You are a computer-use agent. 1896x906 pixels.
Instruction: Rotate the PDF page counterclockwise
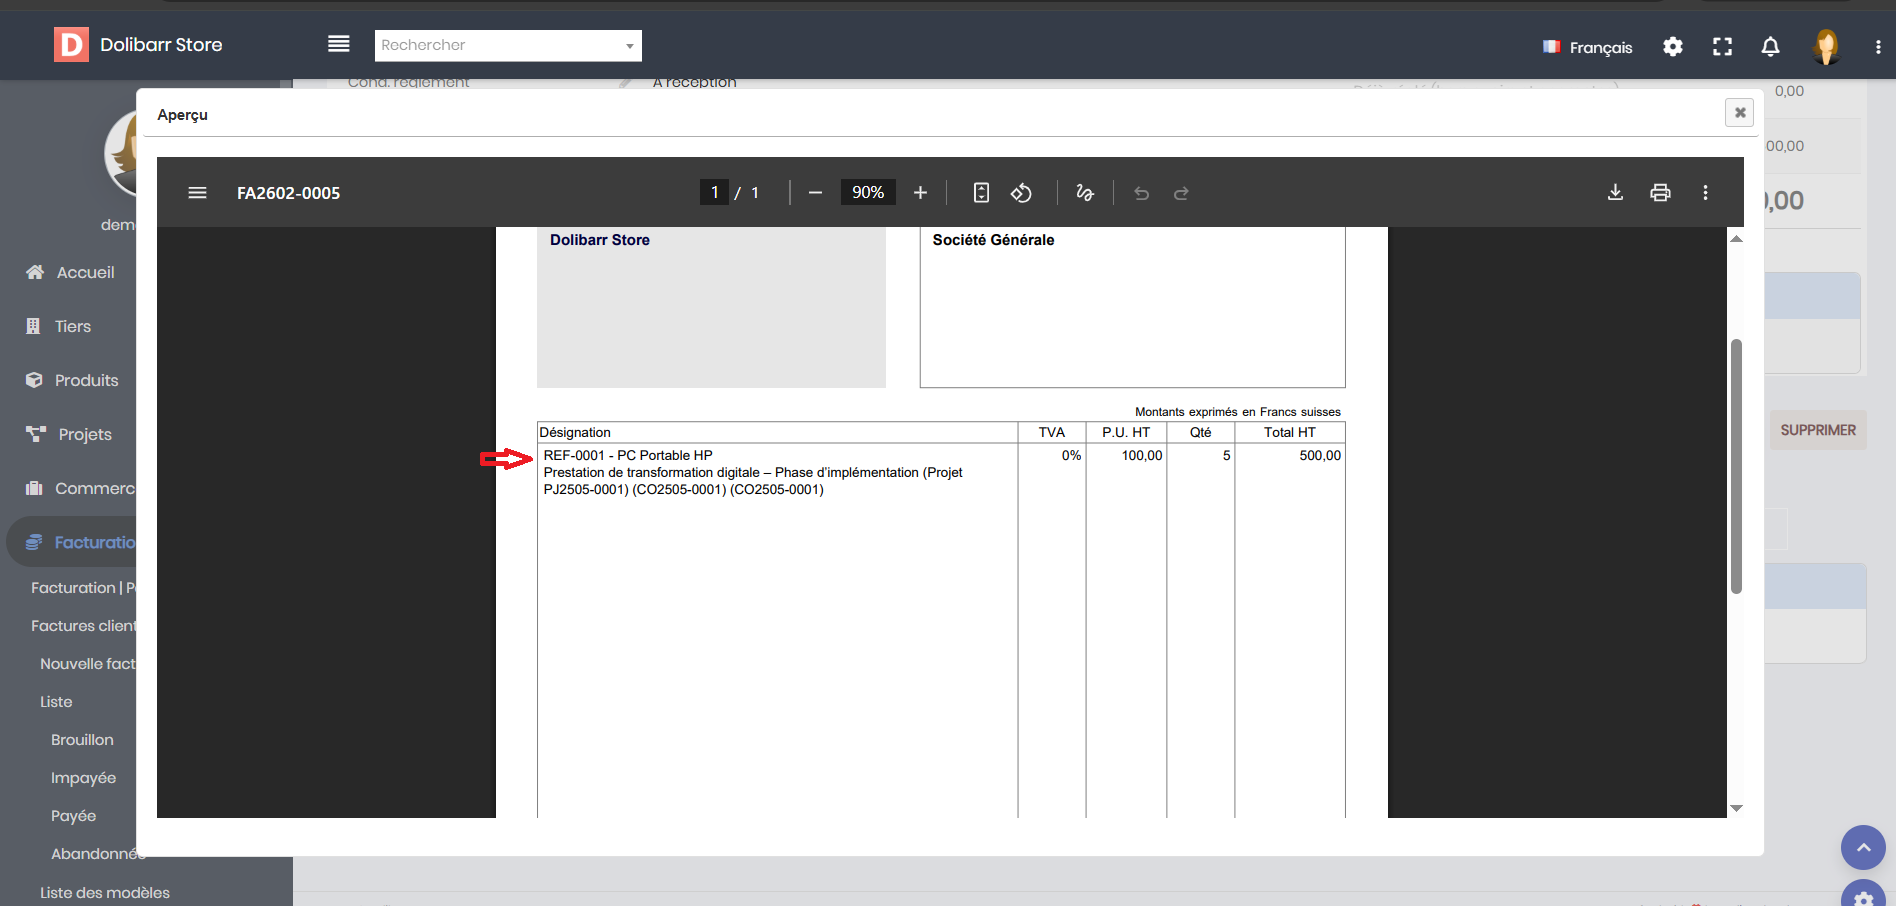click(1021, 193)
